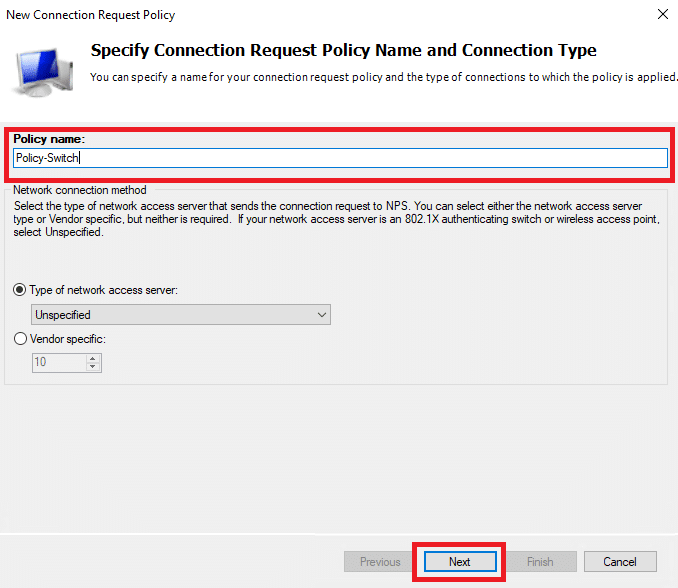Screen dimensions: 678x588
Task: Click the computer wizard icon in header
Action: coord(43,72)
